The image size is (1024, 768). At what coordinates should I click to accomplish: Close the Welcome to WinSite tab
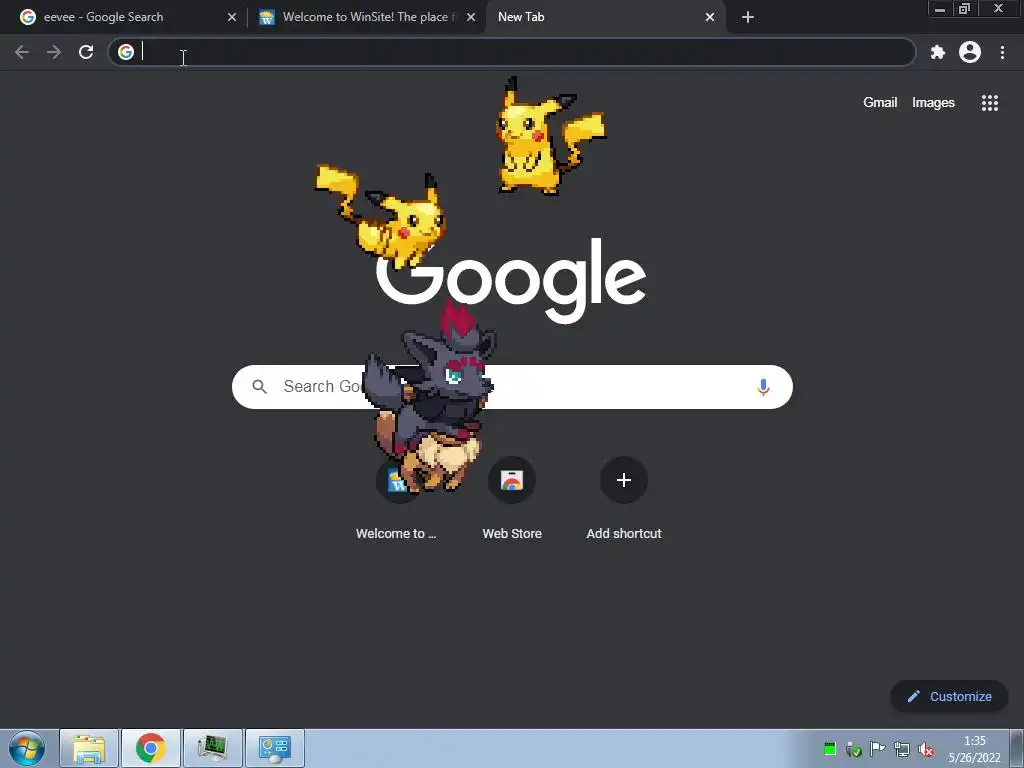471,17
